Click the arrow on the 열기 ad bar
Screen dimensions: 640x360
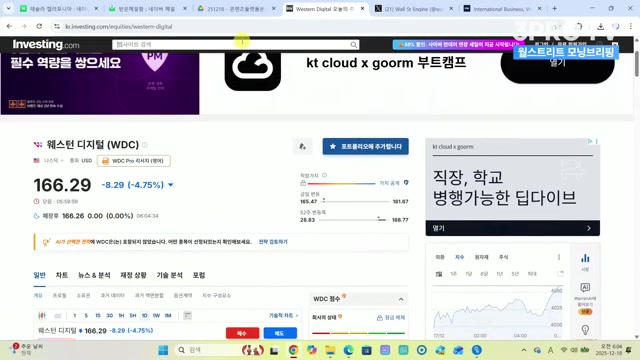pos(589,228)
